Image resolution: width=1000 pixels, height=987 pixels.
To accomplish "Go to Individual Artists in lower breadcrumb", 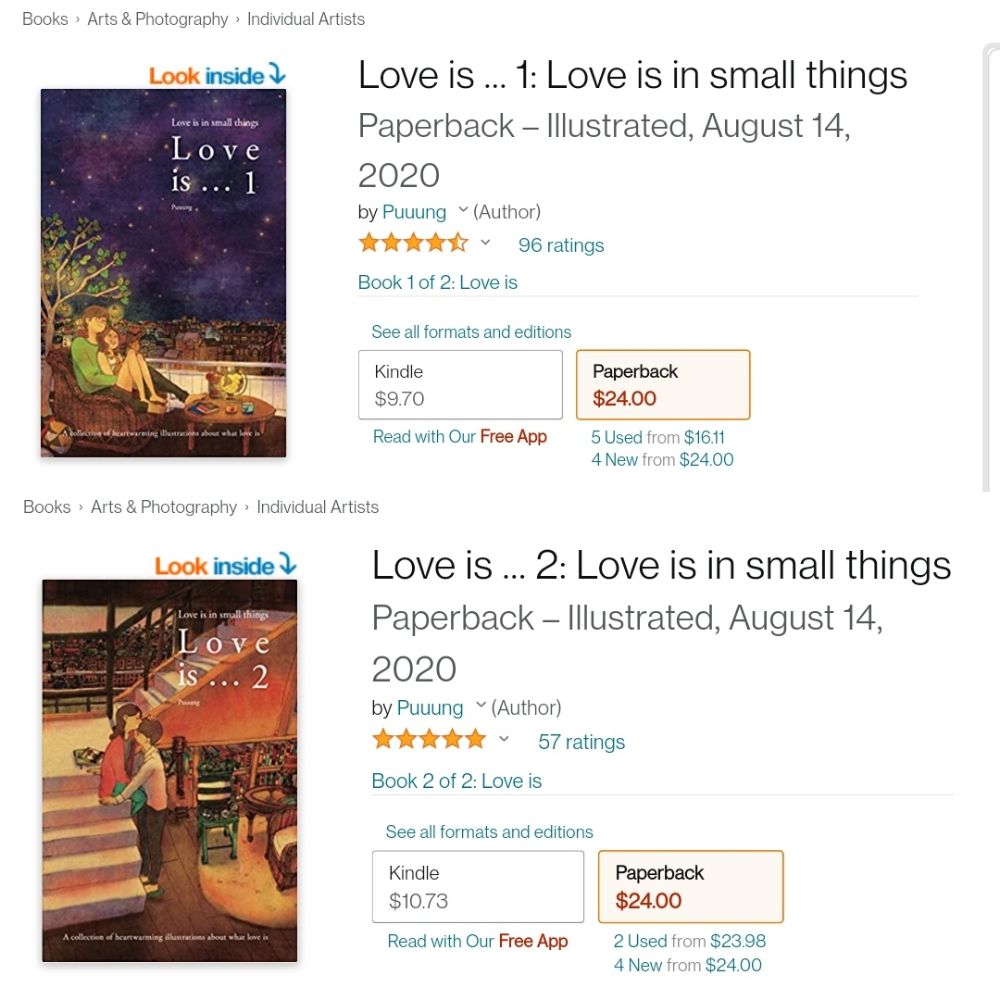I will click(x=317, y=507).
